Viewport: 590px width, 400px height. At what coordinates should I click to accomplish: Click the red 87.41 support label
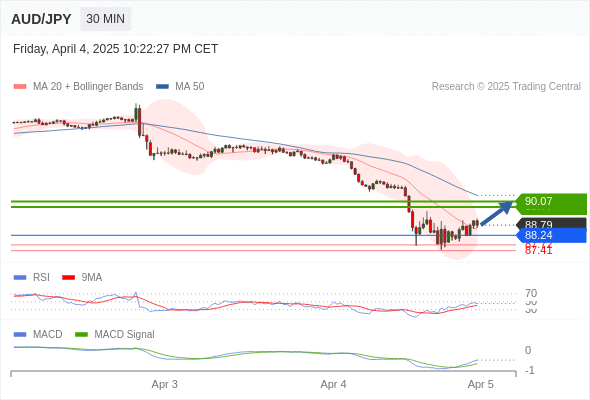pos(538,250)
